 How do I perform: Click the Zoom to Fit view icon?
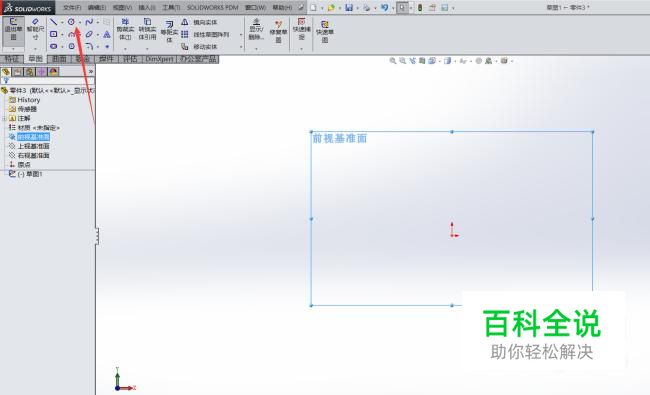coord(393,61)
